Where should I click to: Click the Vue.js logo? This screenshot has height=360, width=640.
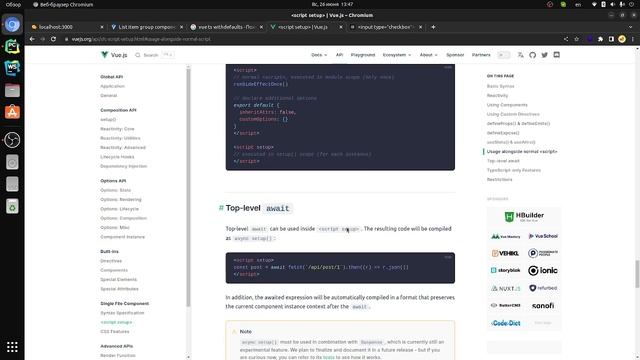point(114,55)
